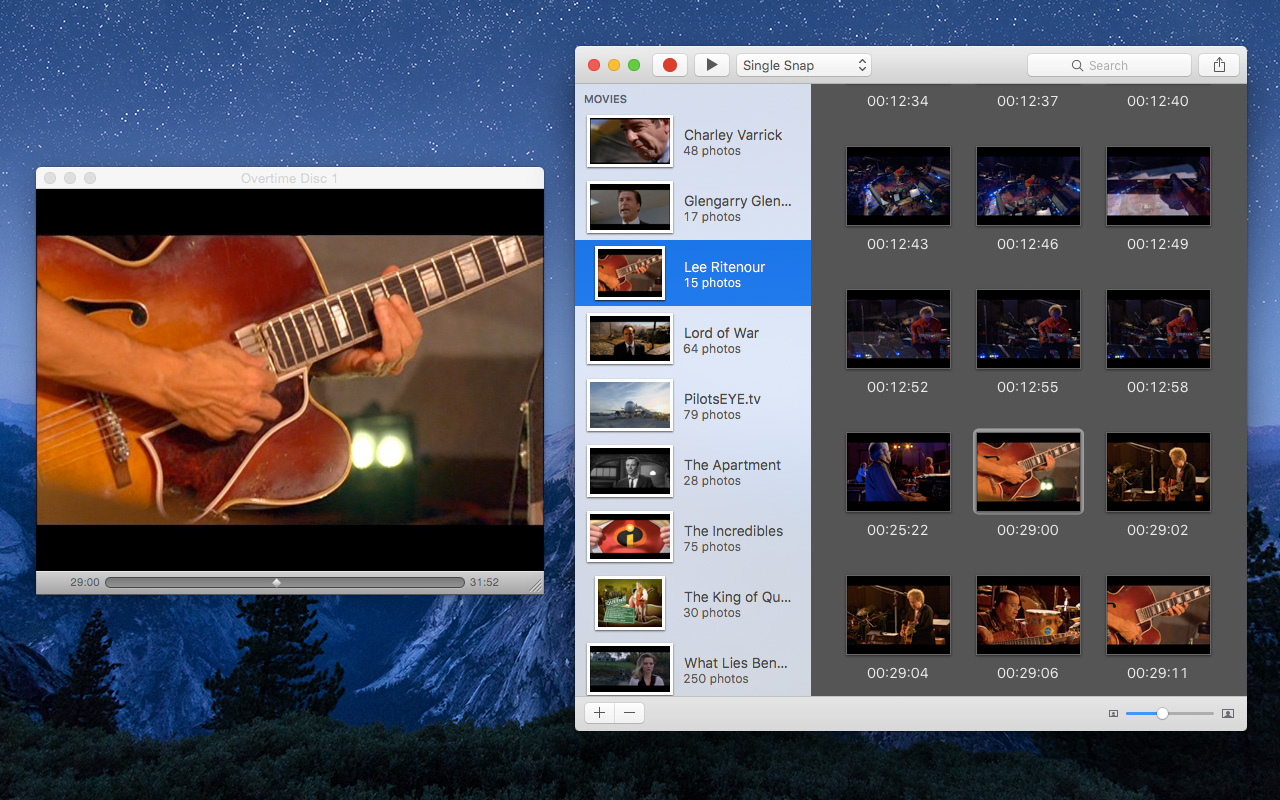Click the plus button to add a movie

pos(599,713)
